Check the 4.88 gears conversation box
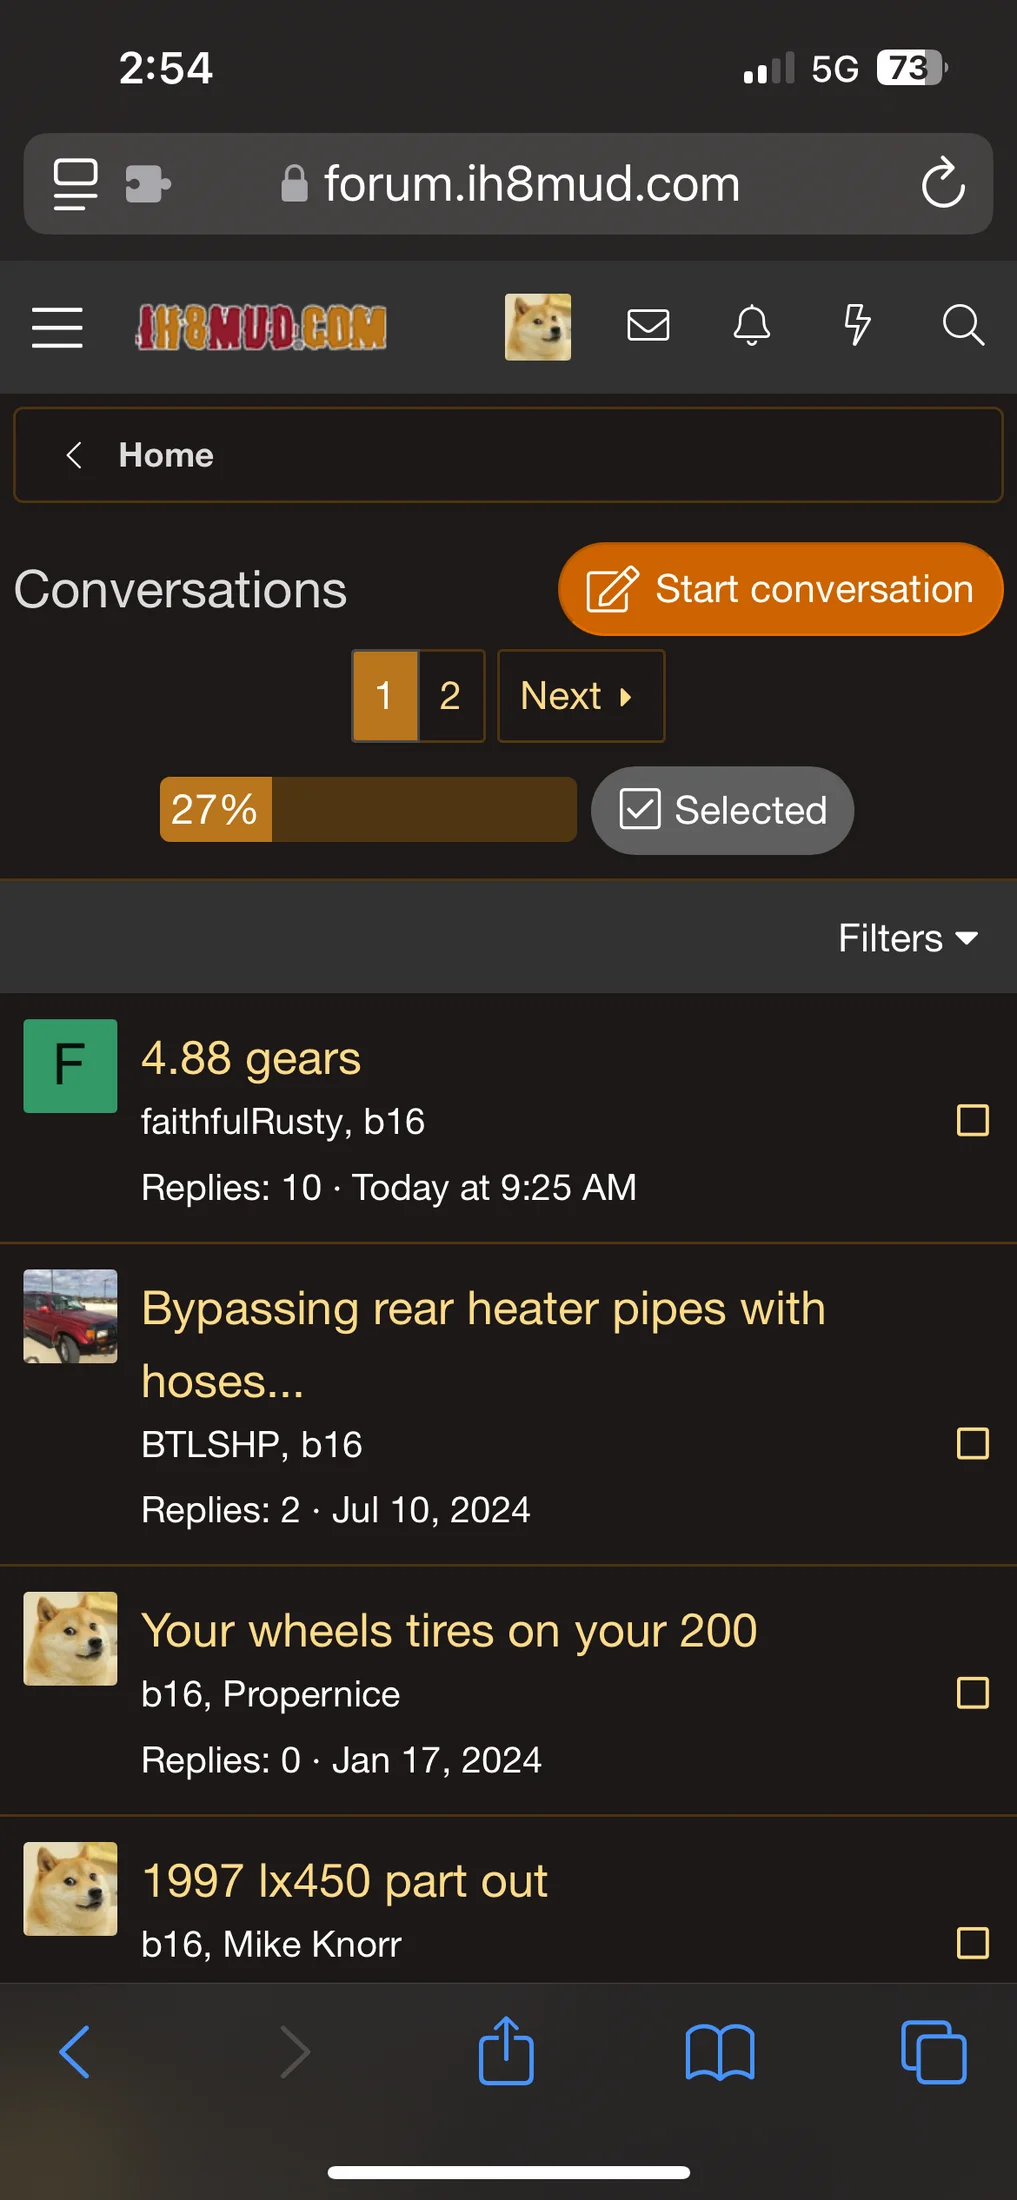The image size is (1017, 2200). [973, 1120]
